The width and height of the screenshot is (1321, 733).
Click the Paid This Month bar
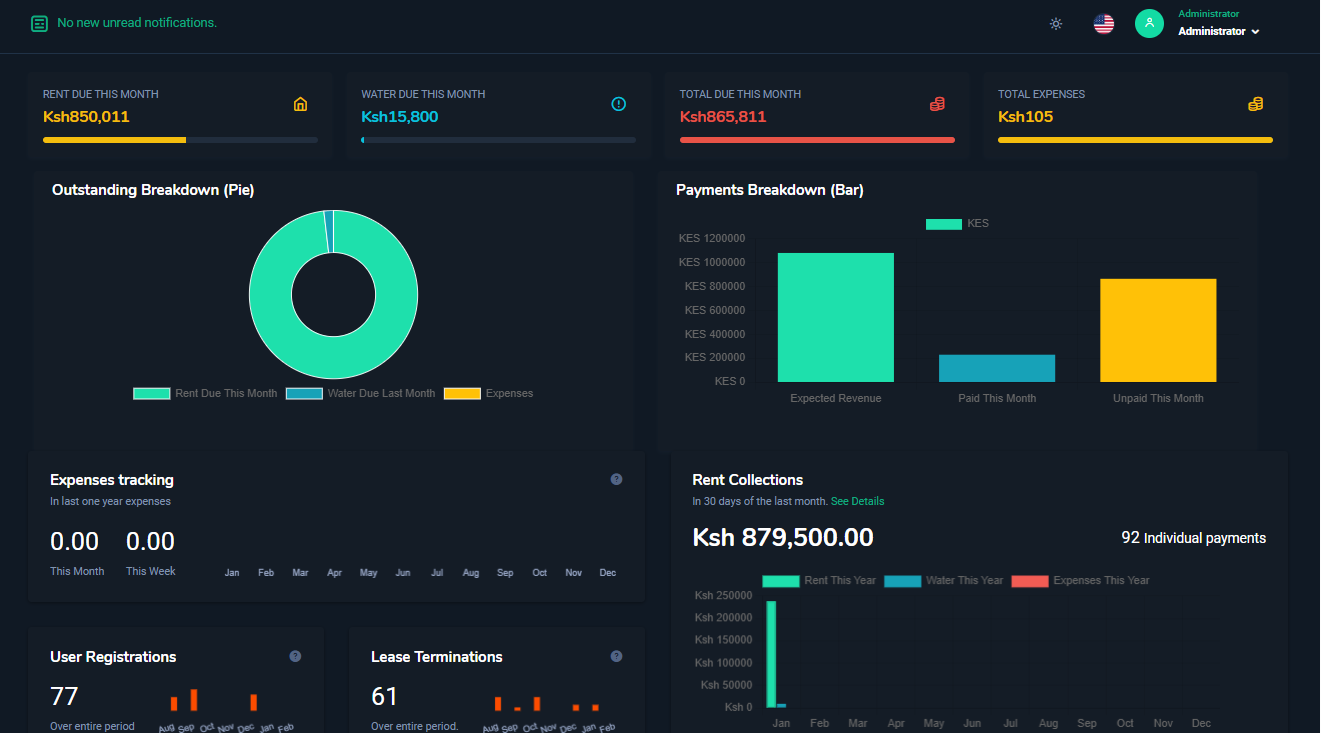click(997, 368)
